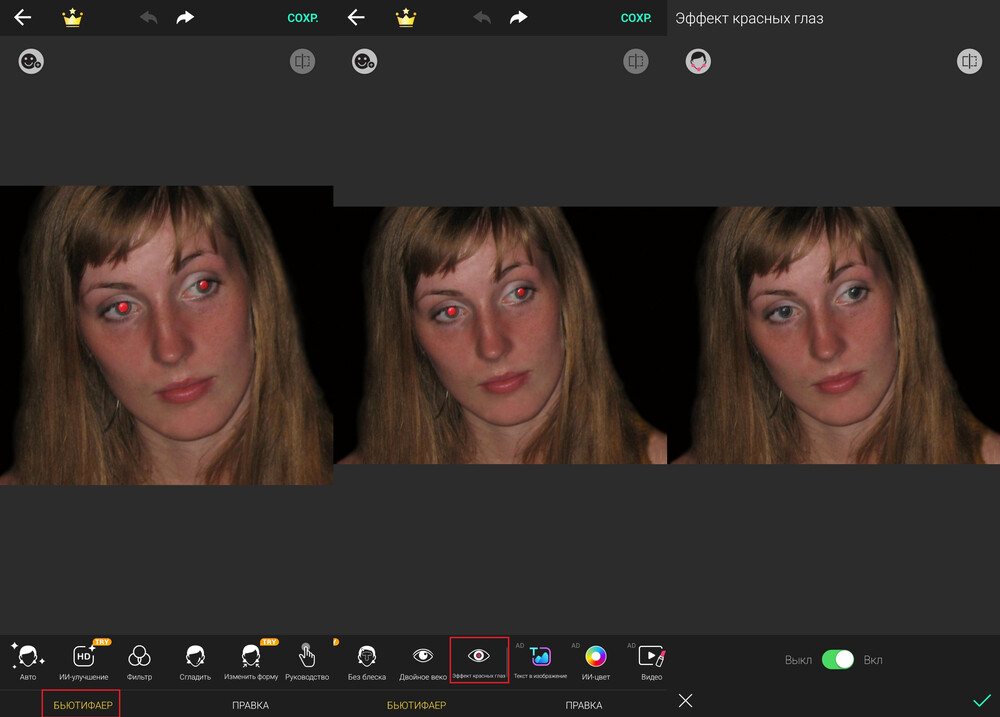Confirm changes with the green checkmark

[x=981, y=701]
